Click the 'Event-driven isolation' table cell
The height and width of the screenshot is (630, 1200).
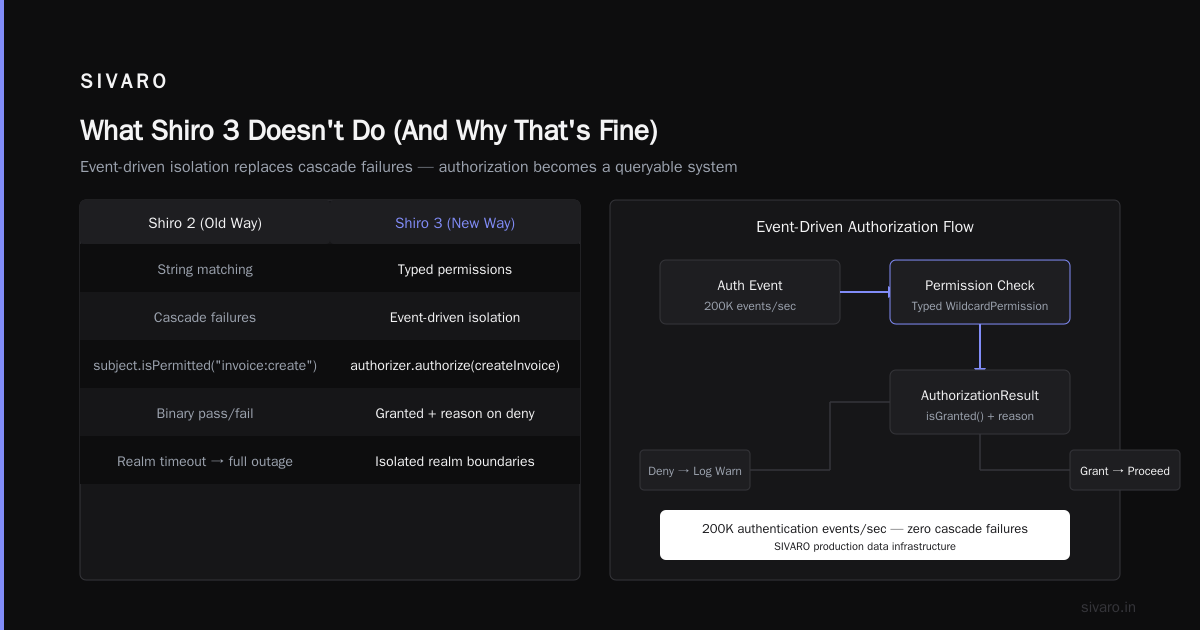(x=455, y=317)
